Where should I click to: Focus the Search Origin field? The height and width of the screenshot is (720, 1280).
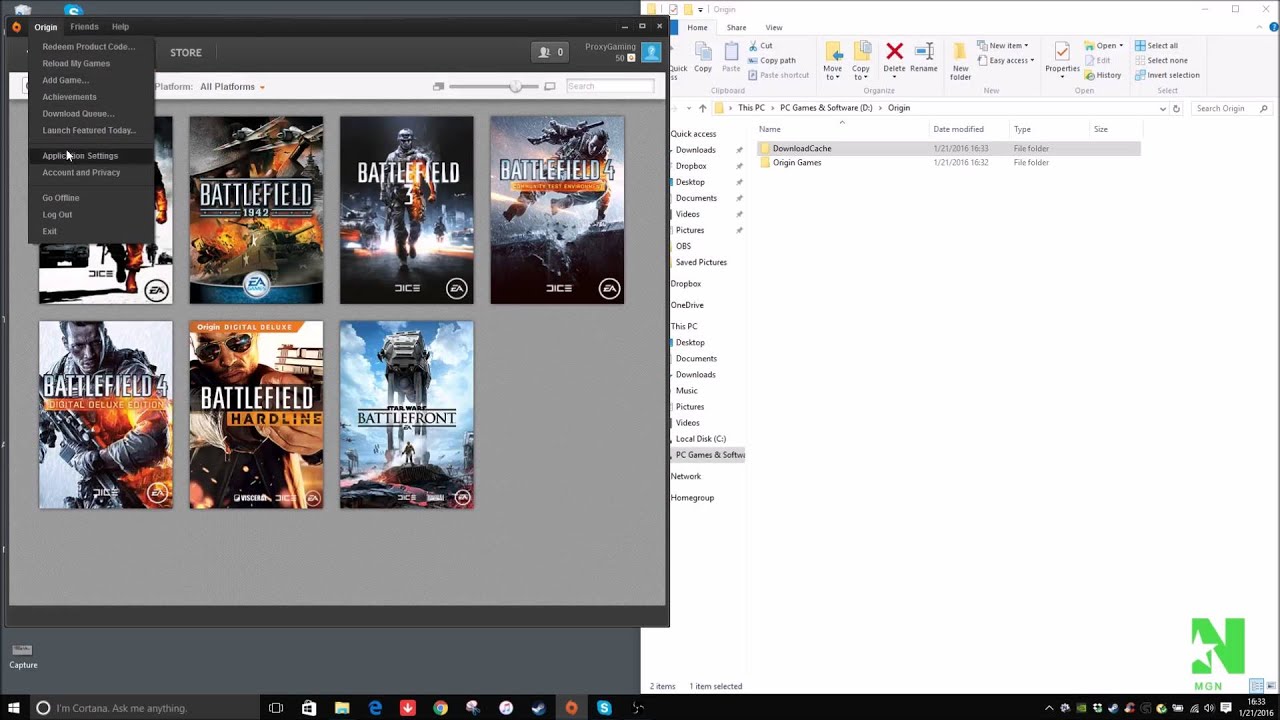[1231, 108]
